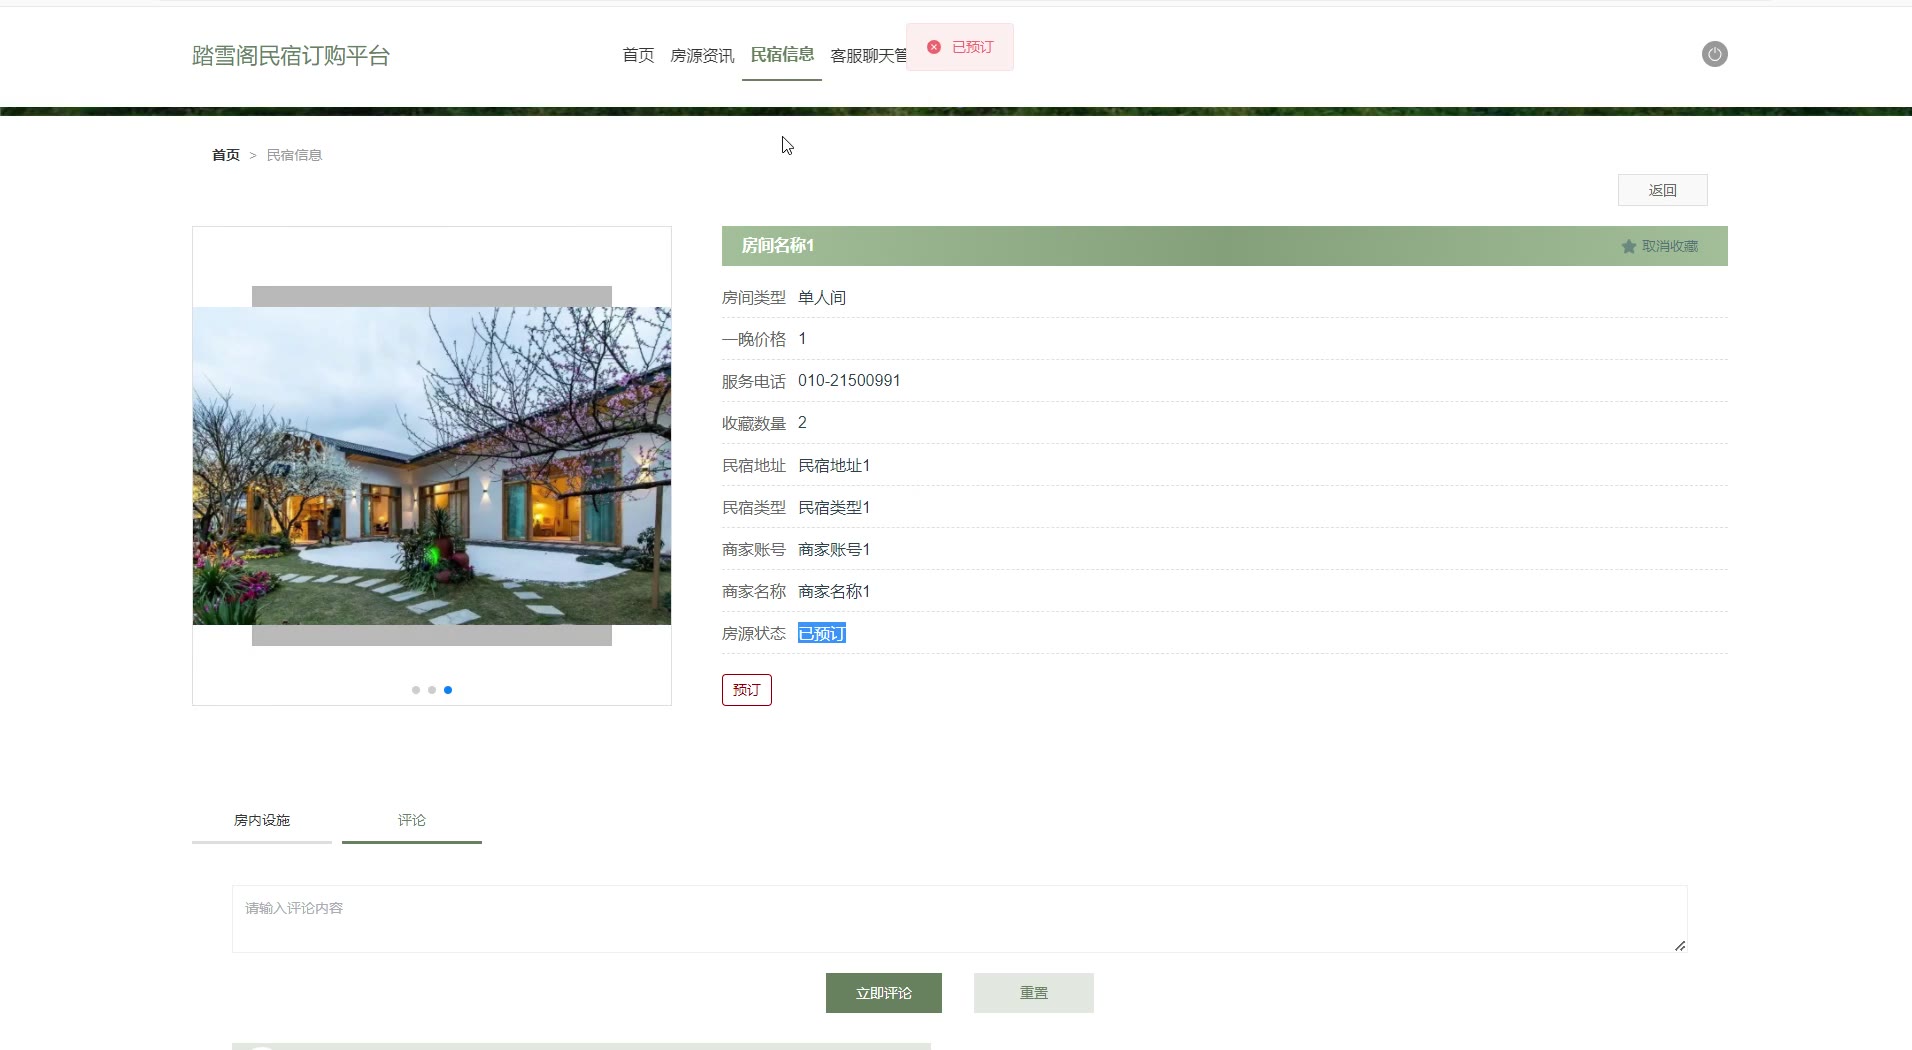Click the highlighted 已预订 status value
The height and width of the screenshot is (1050, 1912).
click(x=822, y=633)
